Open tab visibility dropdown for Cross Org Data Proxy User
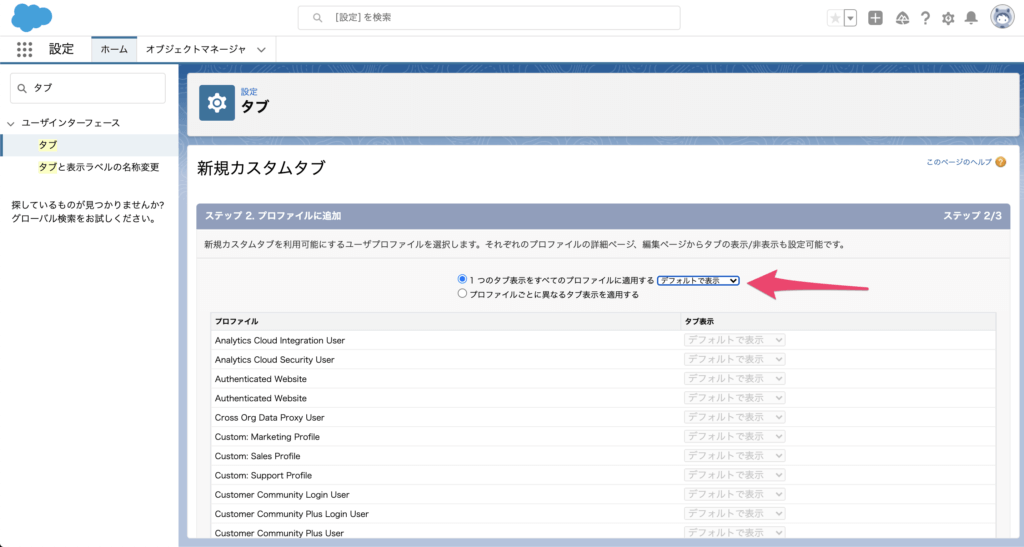 coord(734,417)
